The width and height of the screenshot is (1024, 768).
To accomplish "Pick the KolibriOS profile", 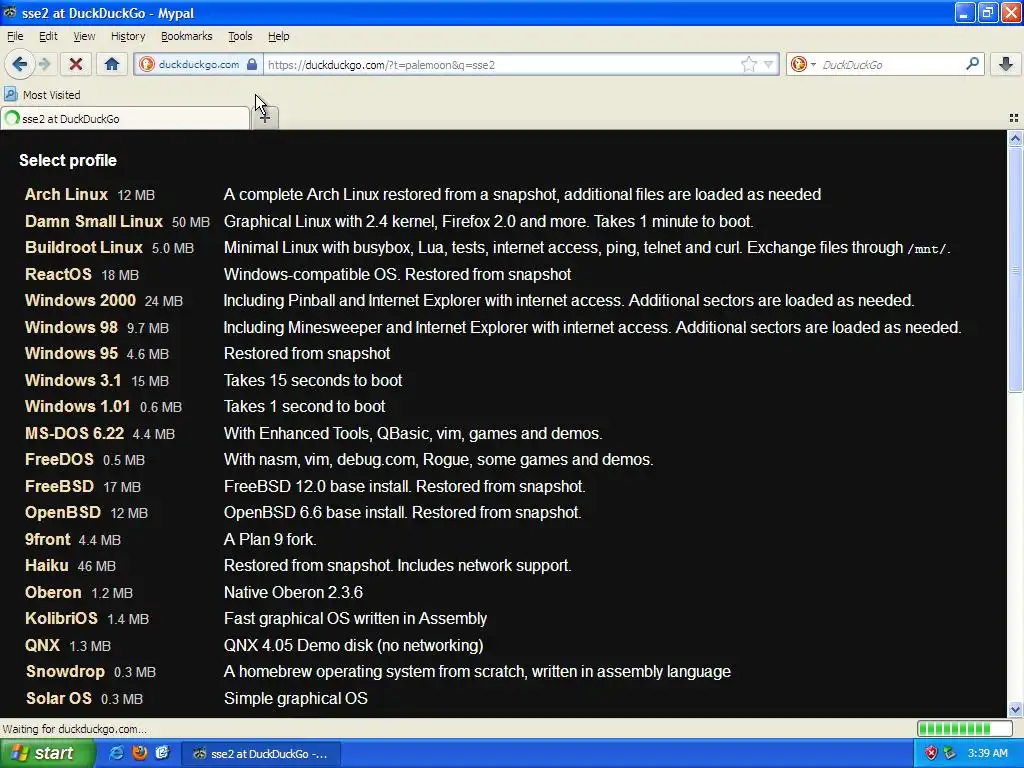I will (61, 618).
